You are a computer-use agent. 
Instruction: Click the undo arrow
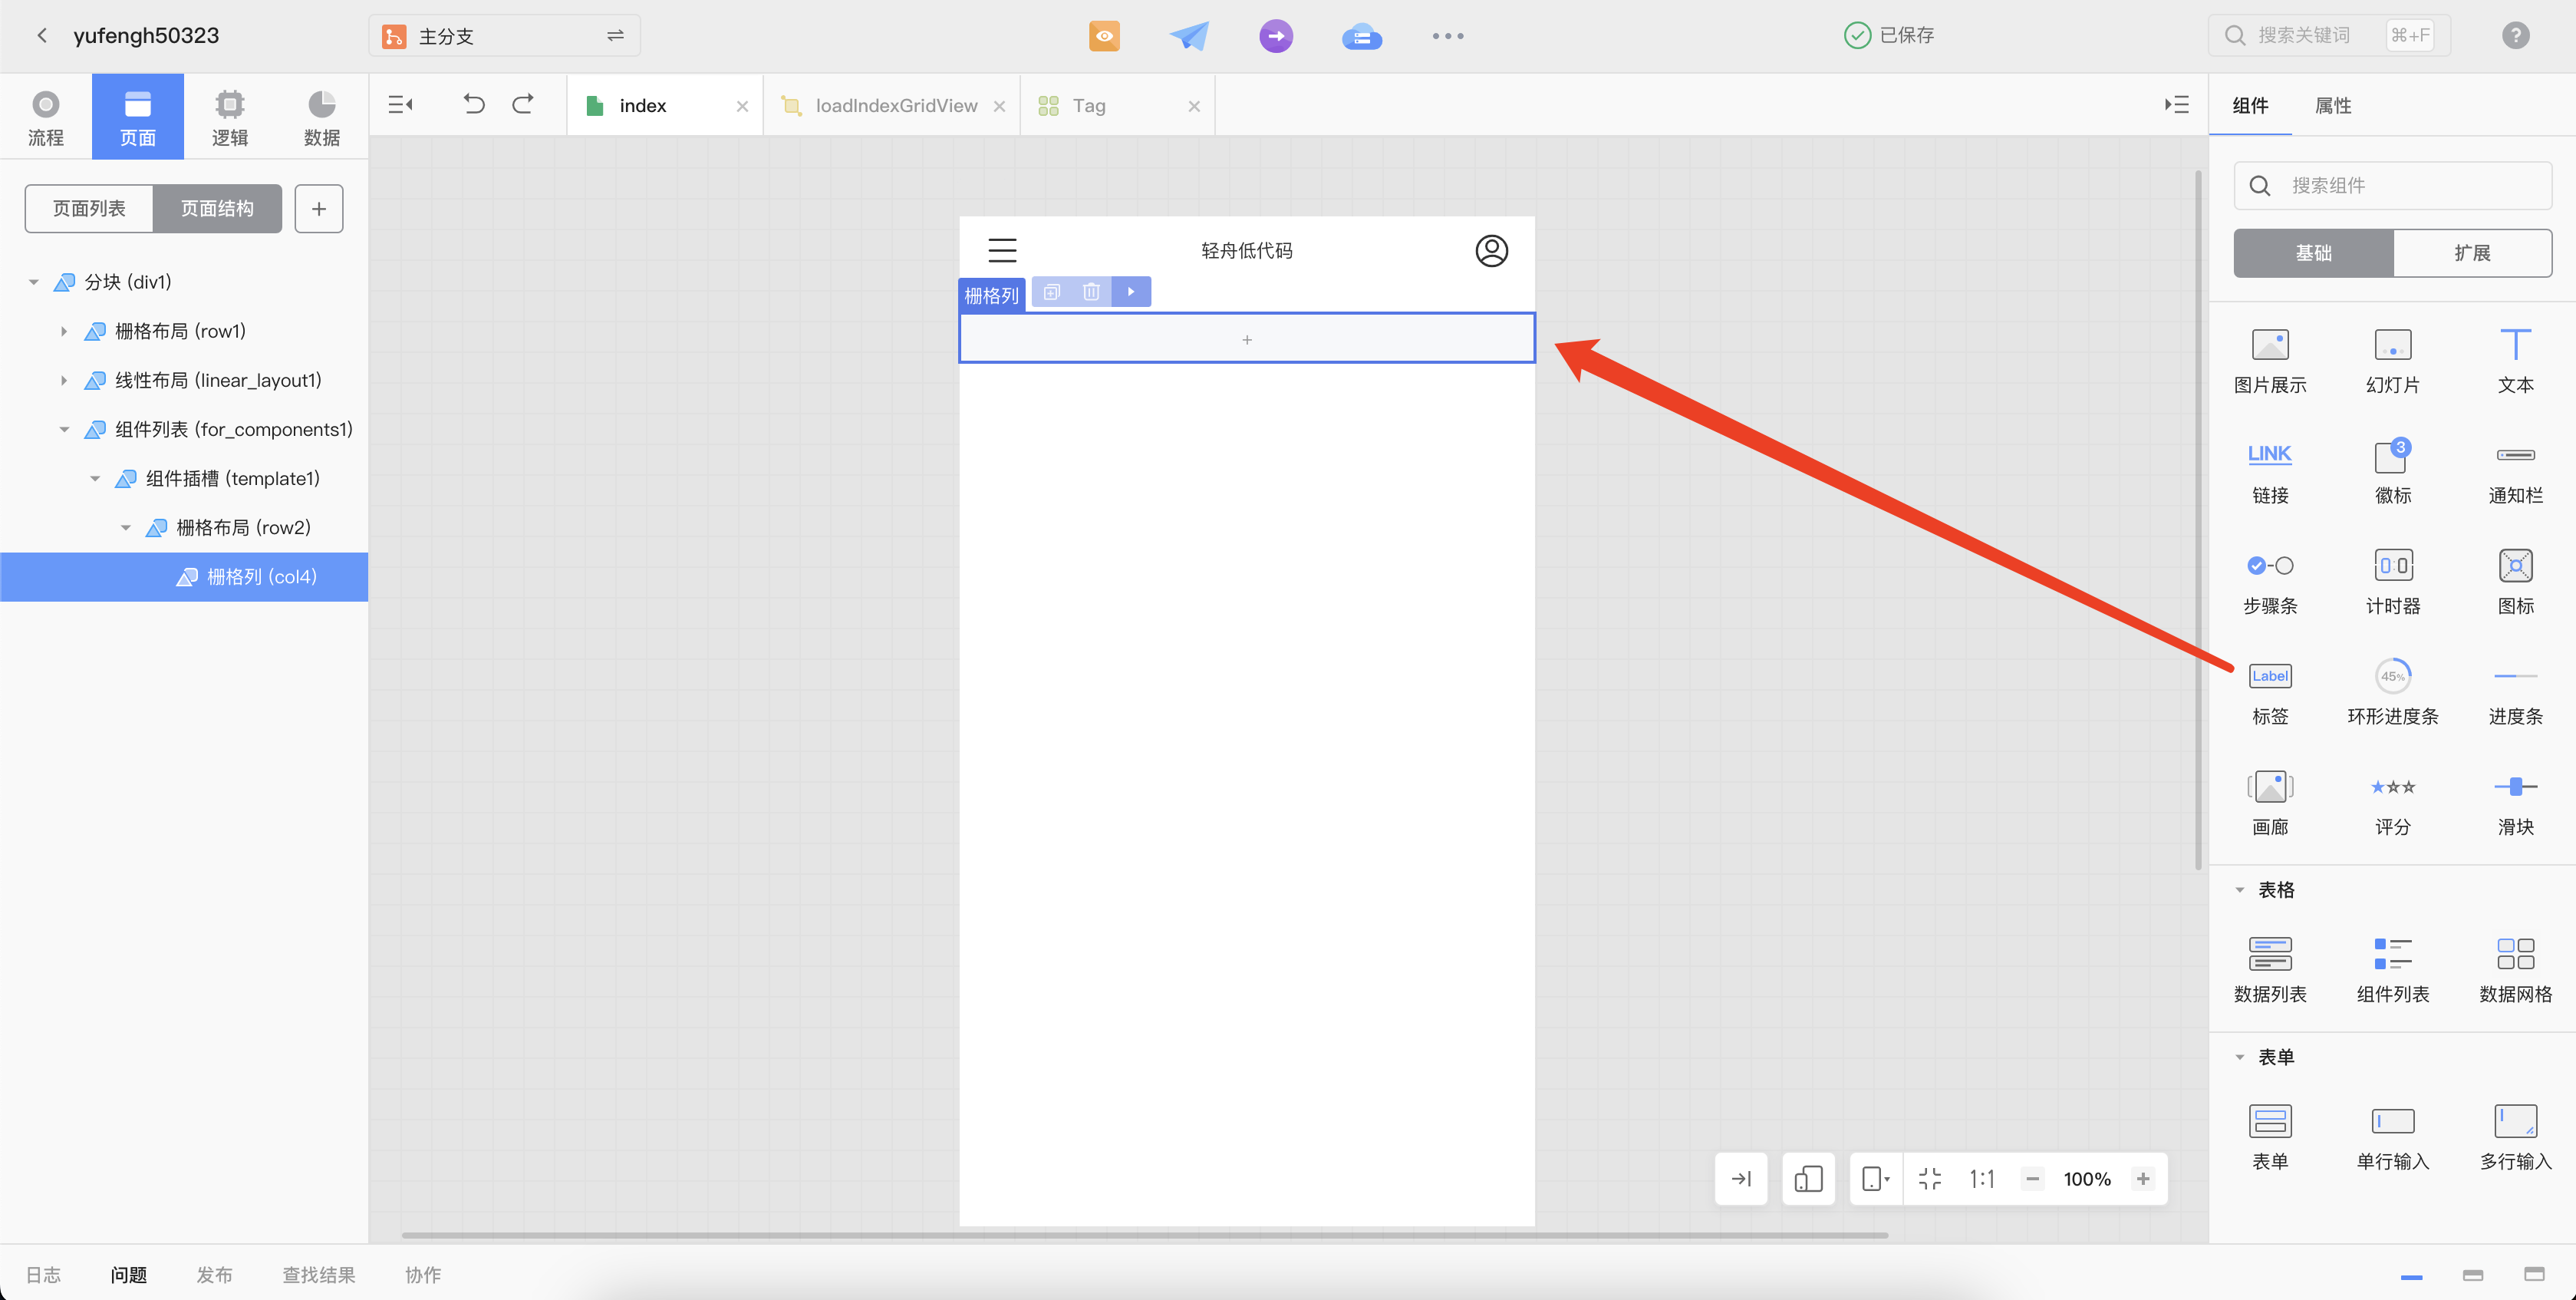(x=474, y=104)
